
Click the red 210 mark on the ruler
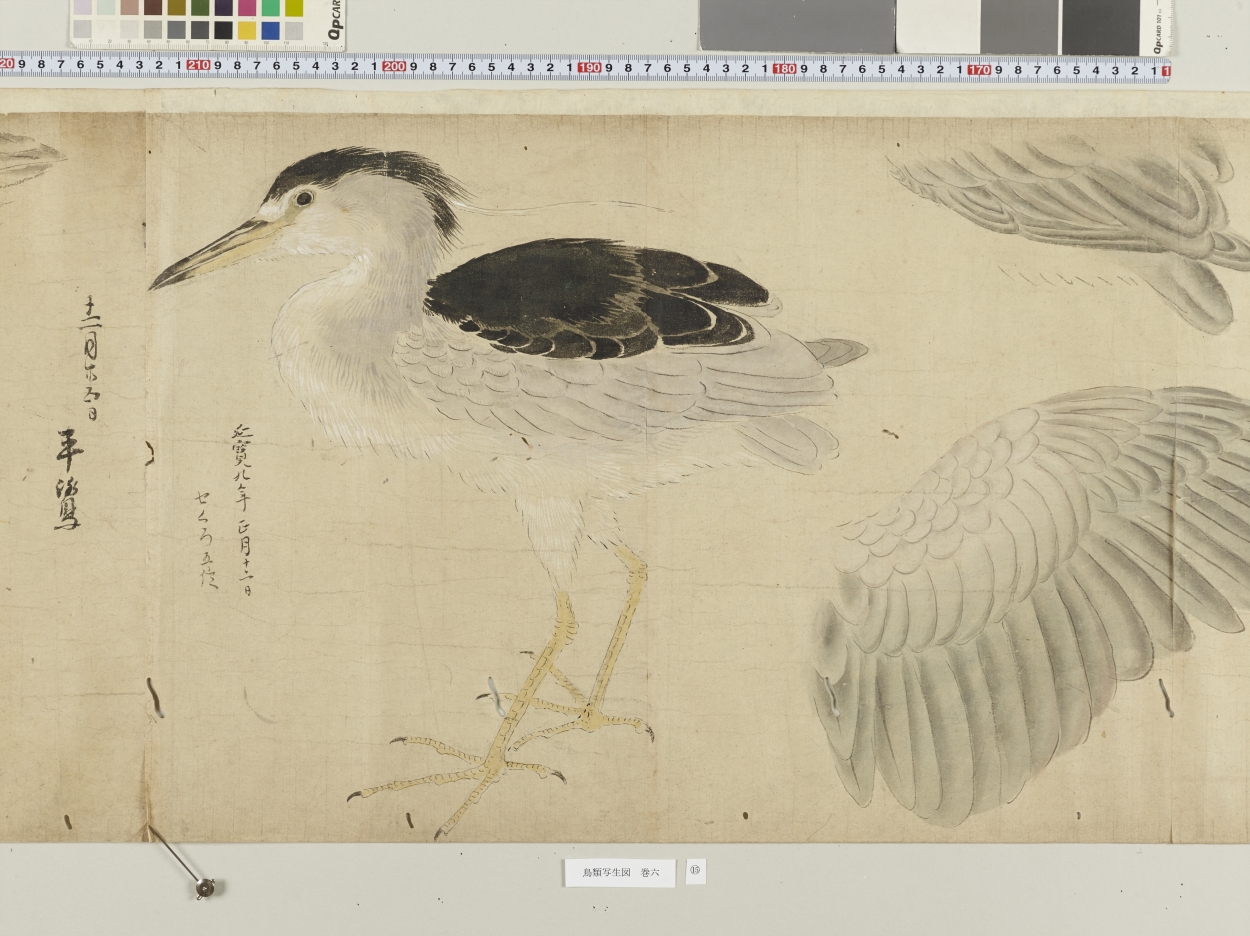point(198,66)
